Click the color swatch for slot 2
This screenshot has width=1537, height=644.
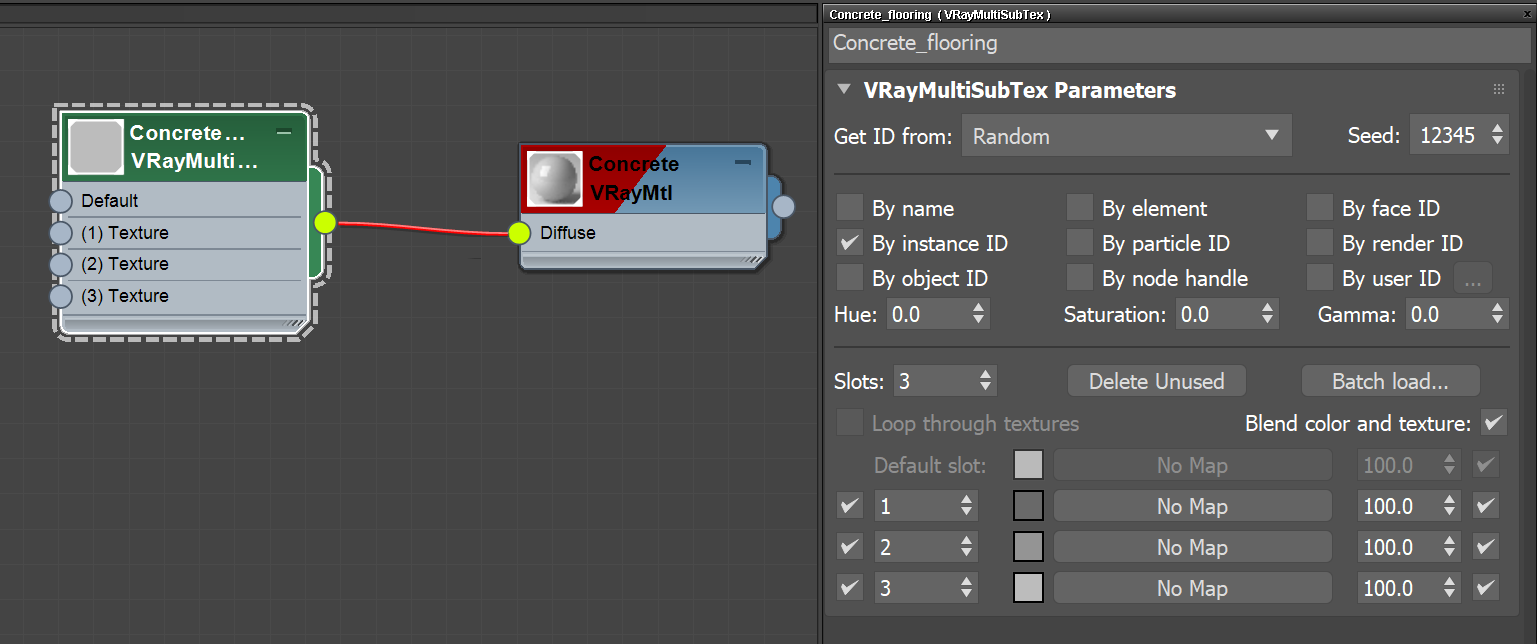pyautogui.click(x=1028, y=546)
